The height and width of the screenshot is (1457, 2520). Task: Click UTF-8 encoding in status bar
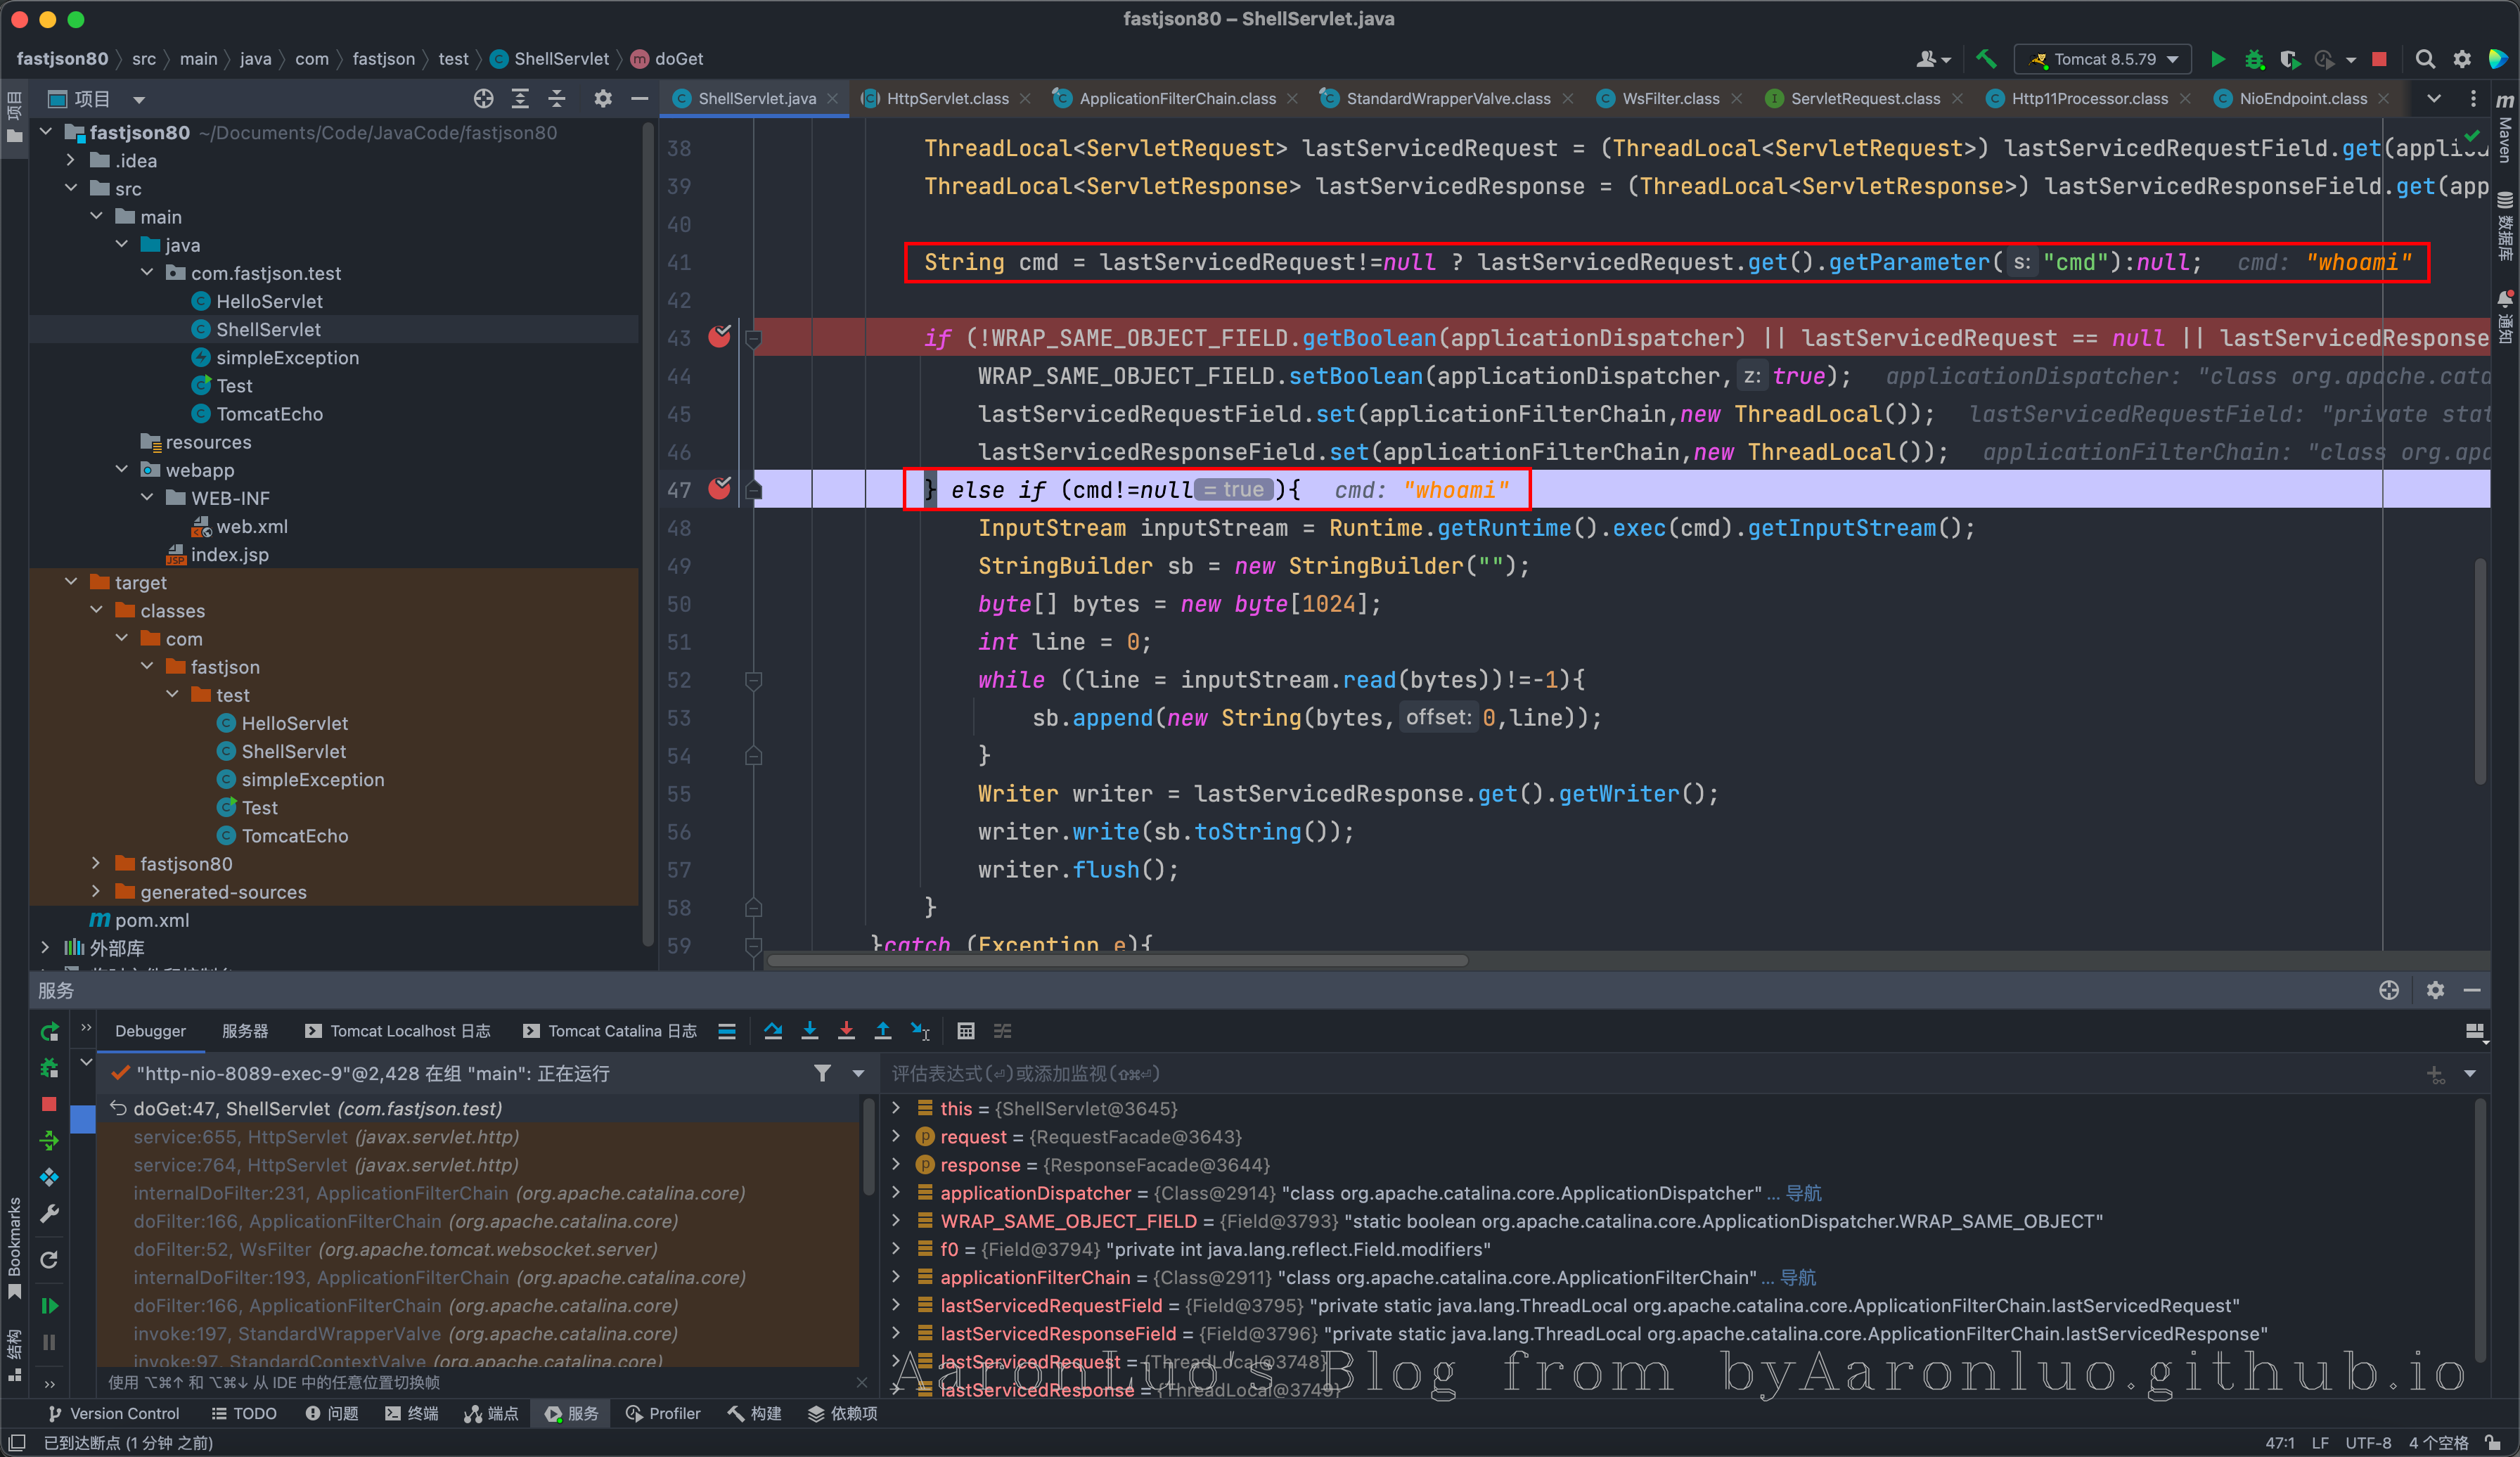click(x=2368, y=1442)
